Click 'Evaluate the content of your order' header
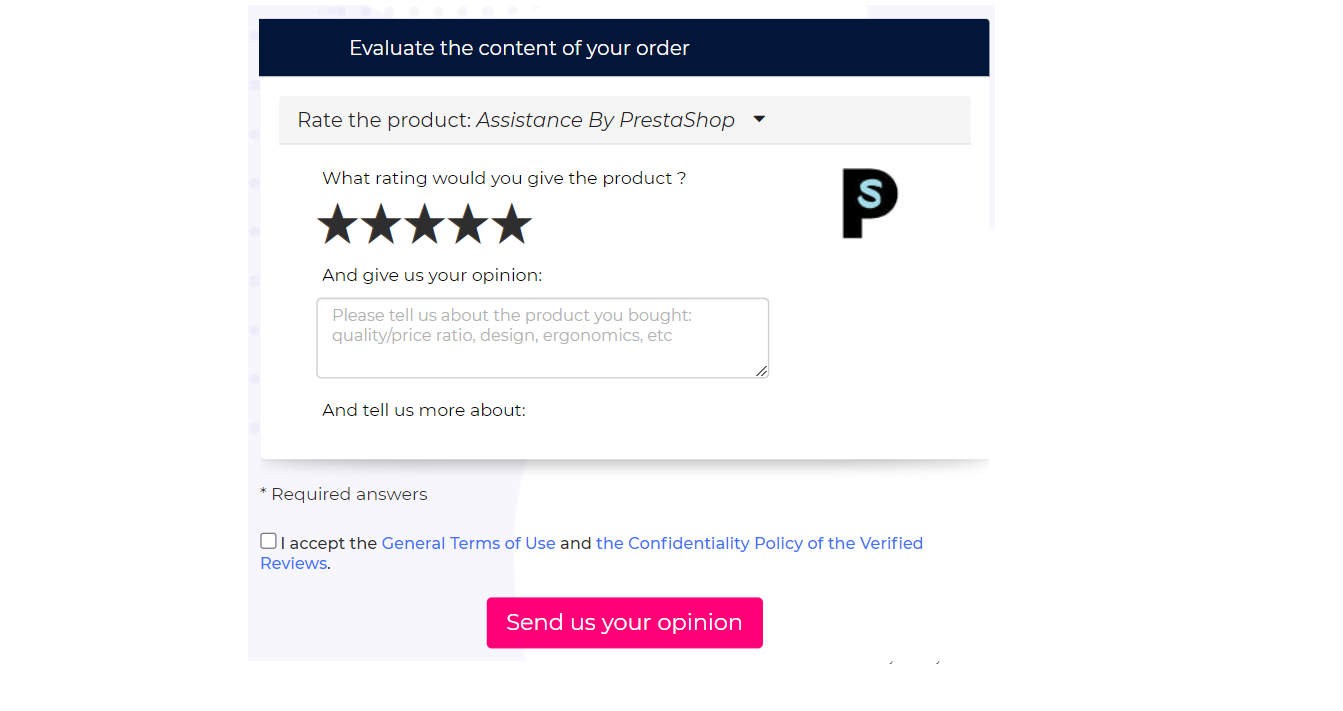 pyautogui.click(x=519, y=48)
